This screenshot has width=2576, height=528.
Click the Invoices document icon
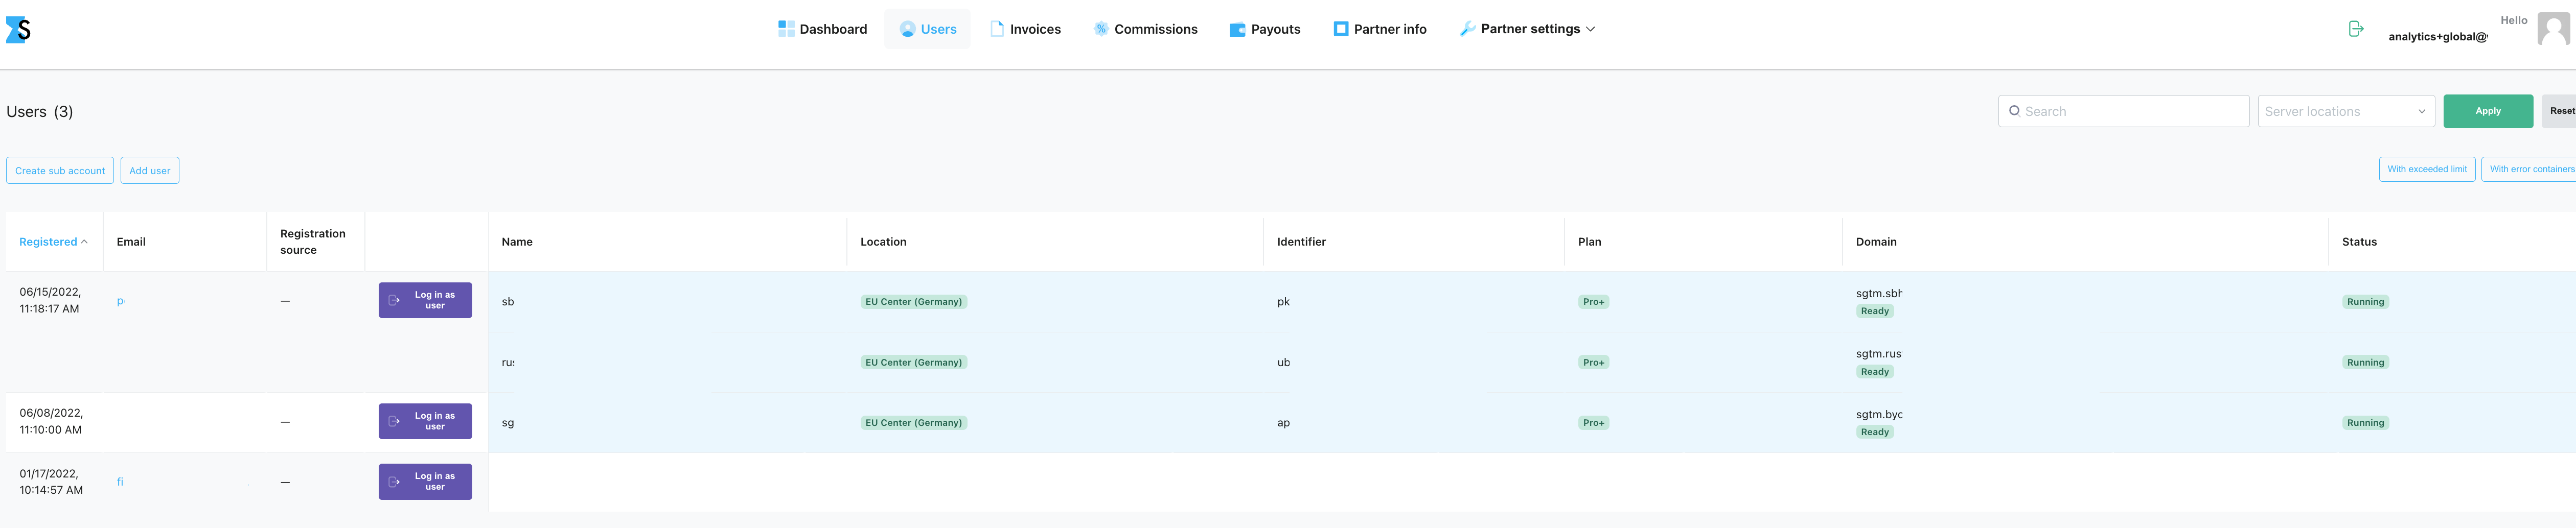point(997,29)
